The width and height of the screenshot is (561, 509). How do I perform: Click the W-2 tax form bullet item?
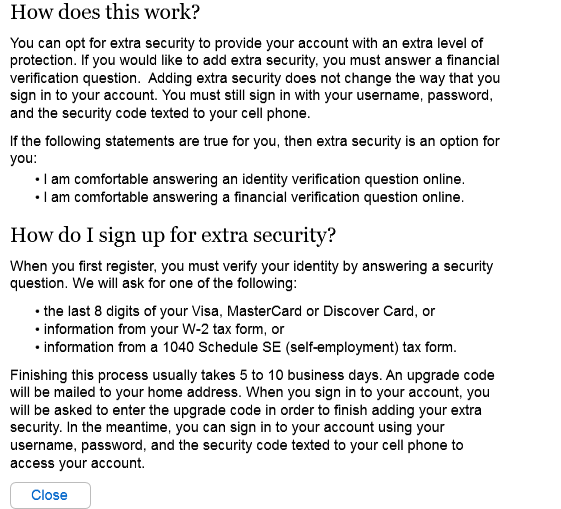coord(160,329)
